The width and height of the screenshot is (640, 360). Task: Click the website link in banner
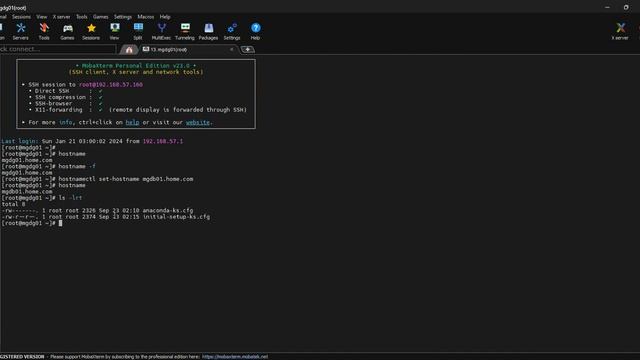[198, 122]
